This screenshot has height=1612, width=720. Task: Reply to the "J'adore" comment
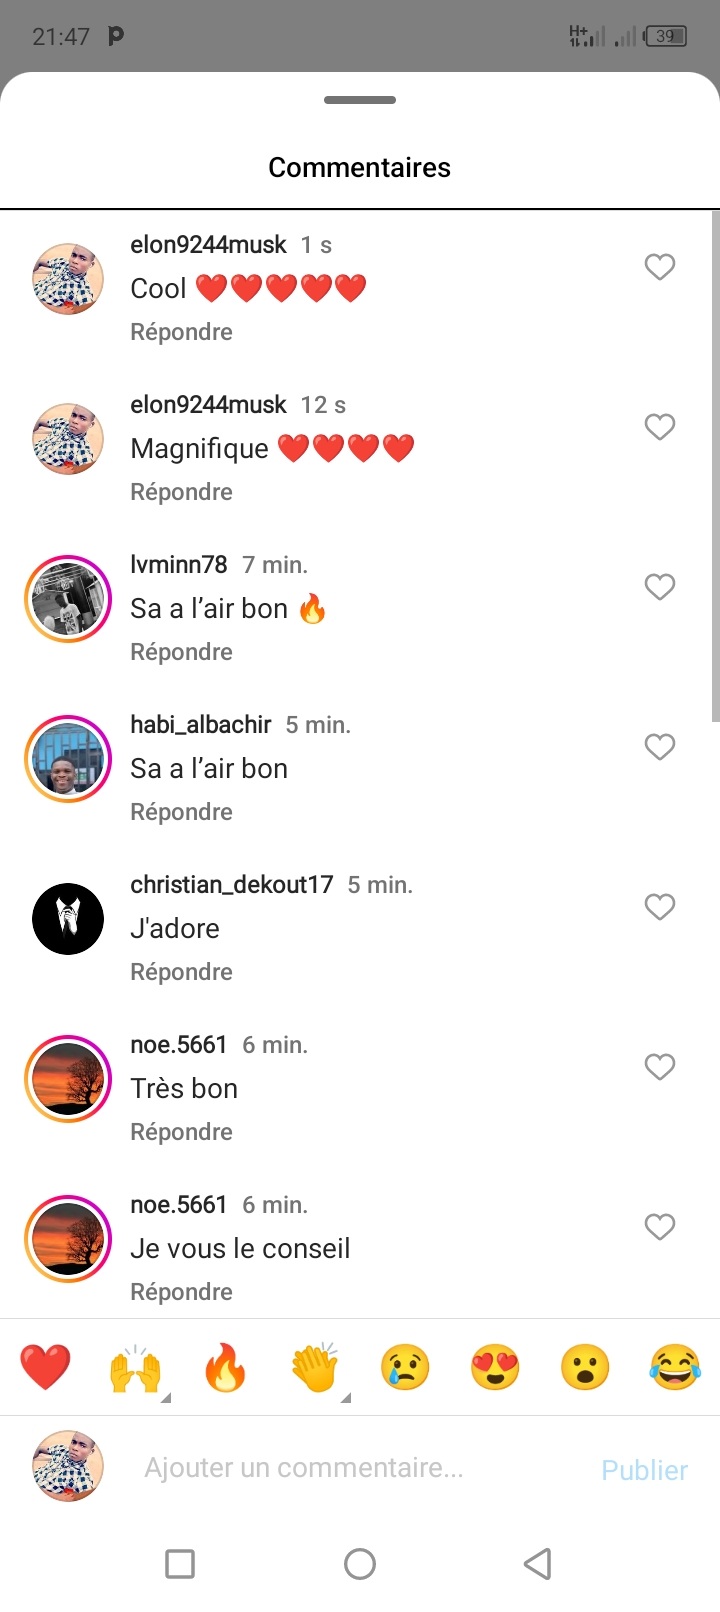(181, 972)
